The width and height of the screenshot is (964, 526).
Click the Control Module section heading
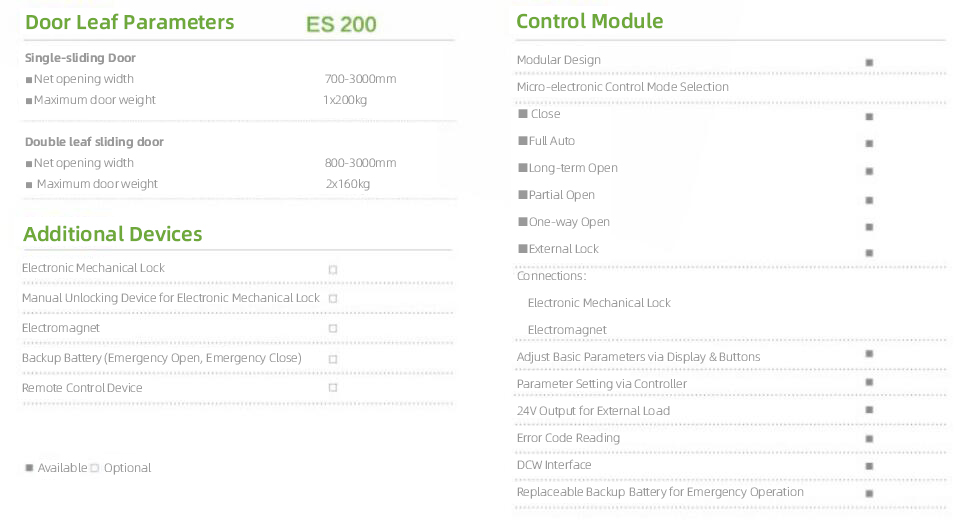pos(589,21)
